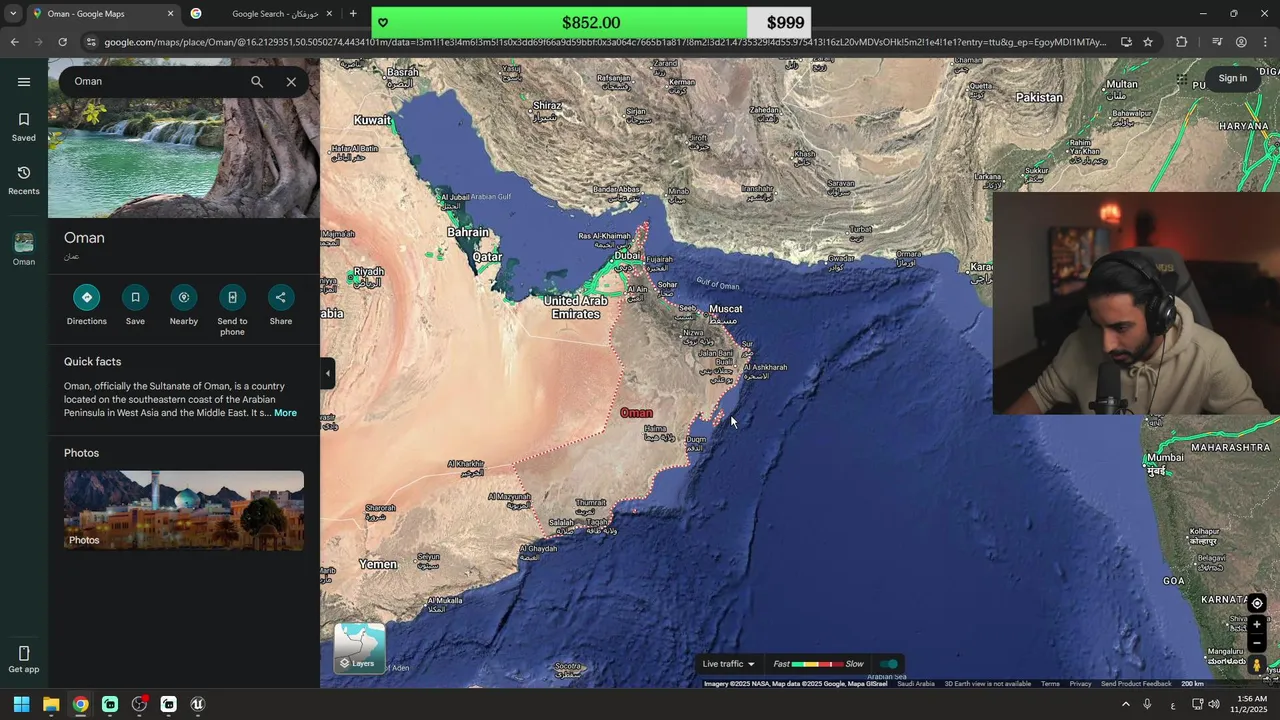Click the search magnifier icon
Viewport: 1280px width, 720px height.
[x=257, y=82]
